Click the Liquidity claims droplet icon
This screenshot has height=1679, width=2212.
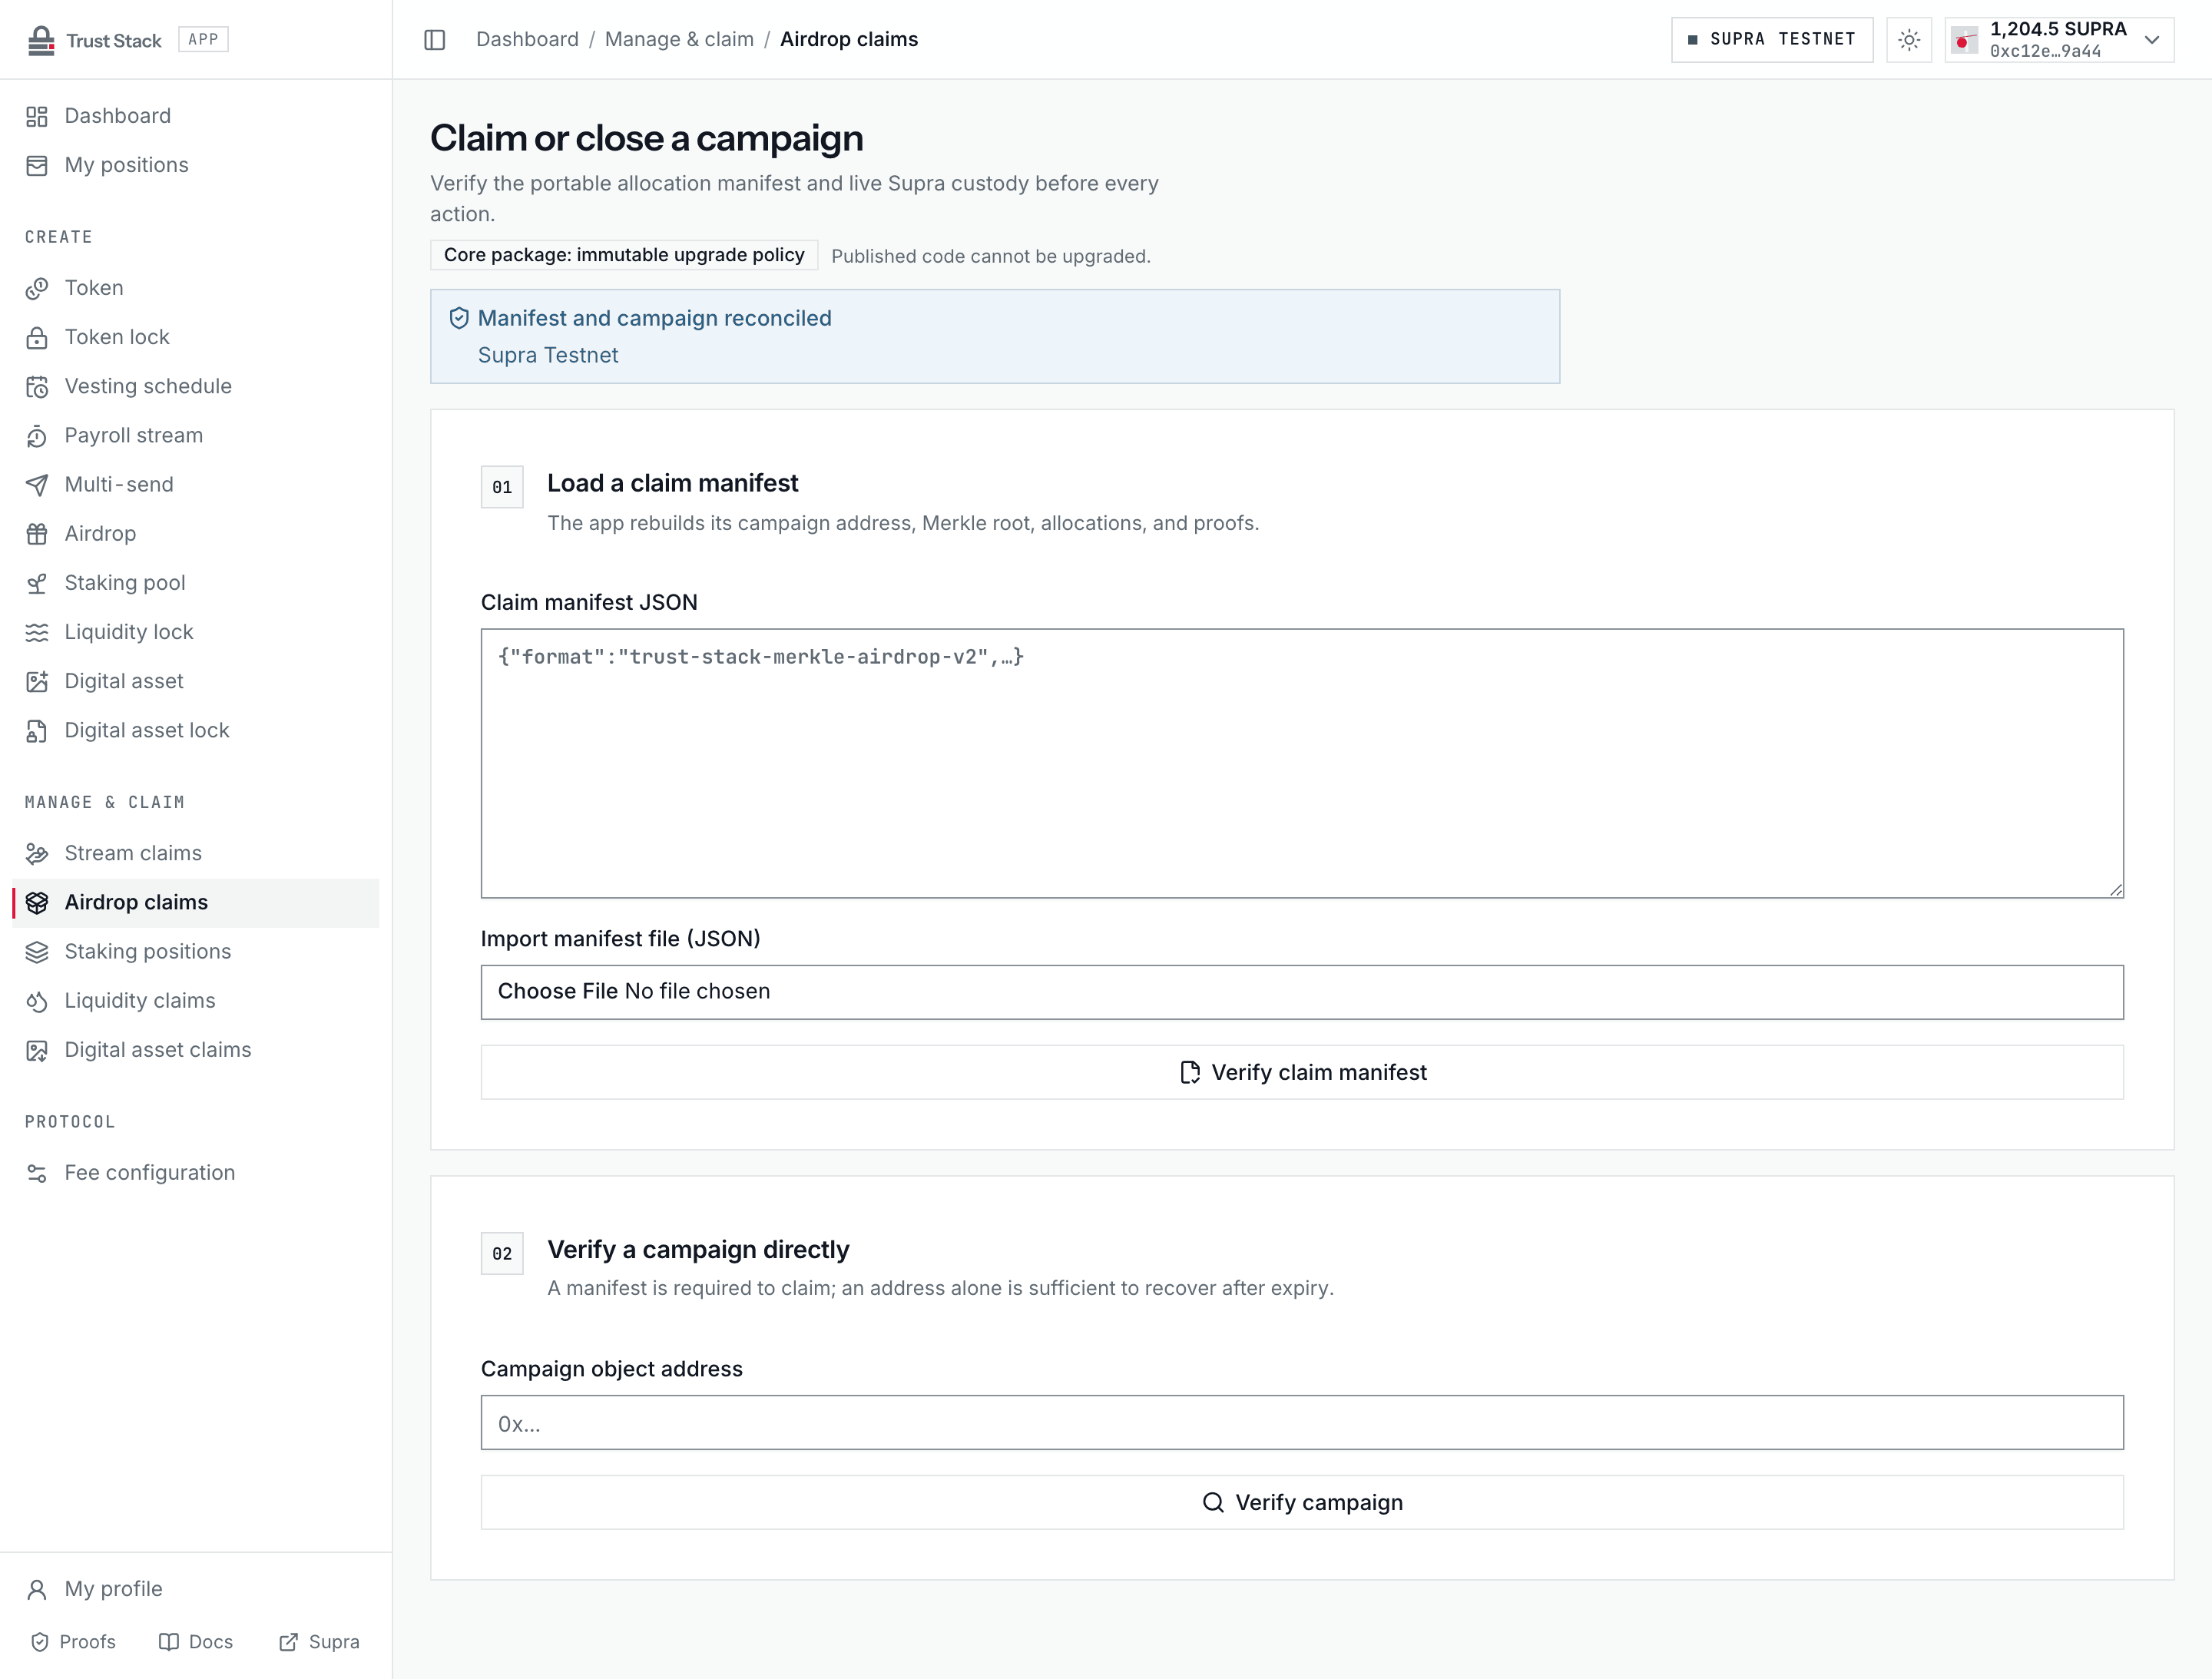click(x=37, y=1001)
